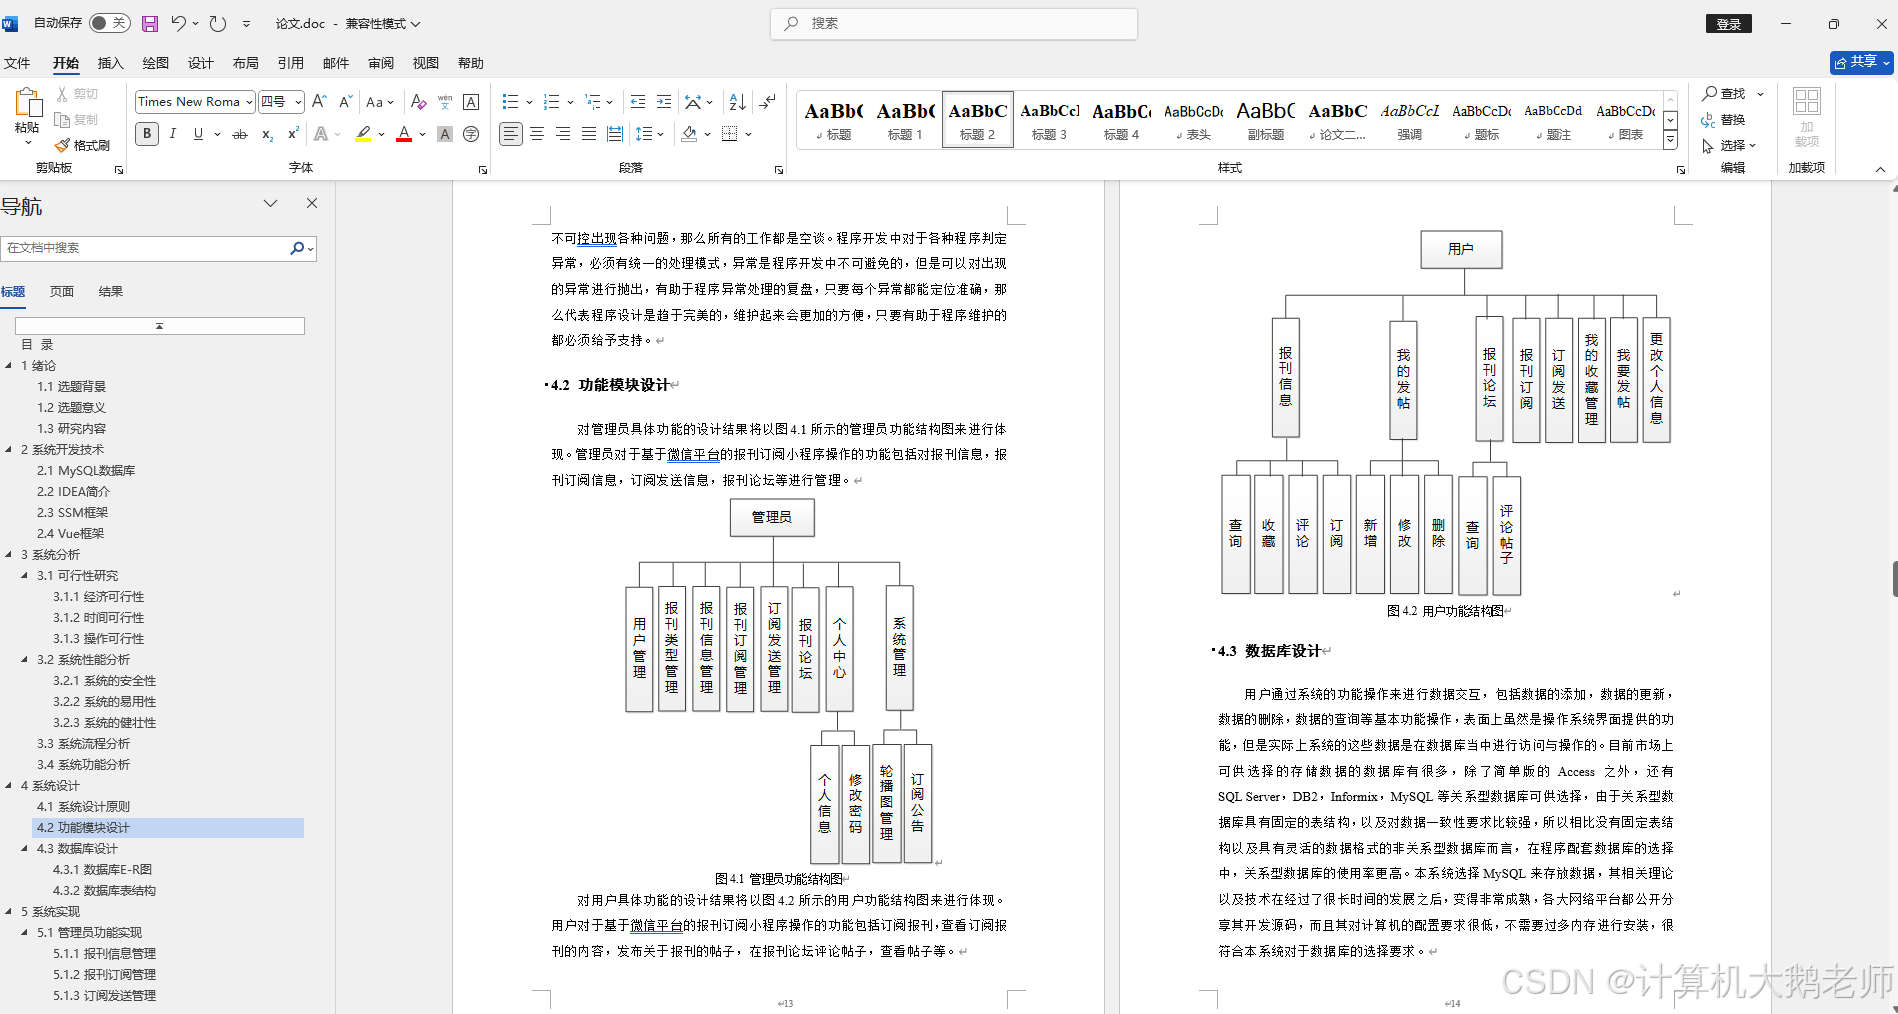
Task: Apply strikethrough formatting
Action: coord(240,134)
